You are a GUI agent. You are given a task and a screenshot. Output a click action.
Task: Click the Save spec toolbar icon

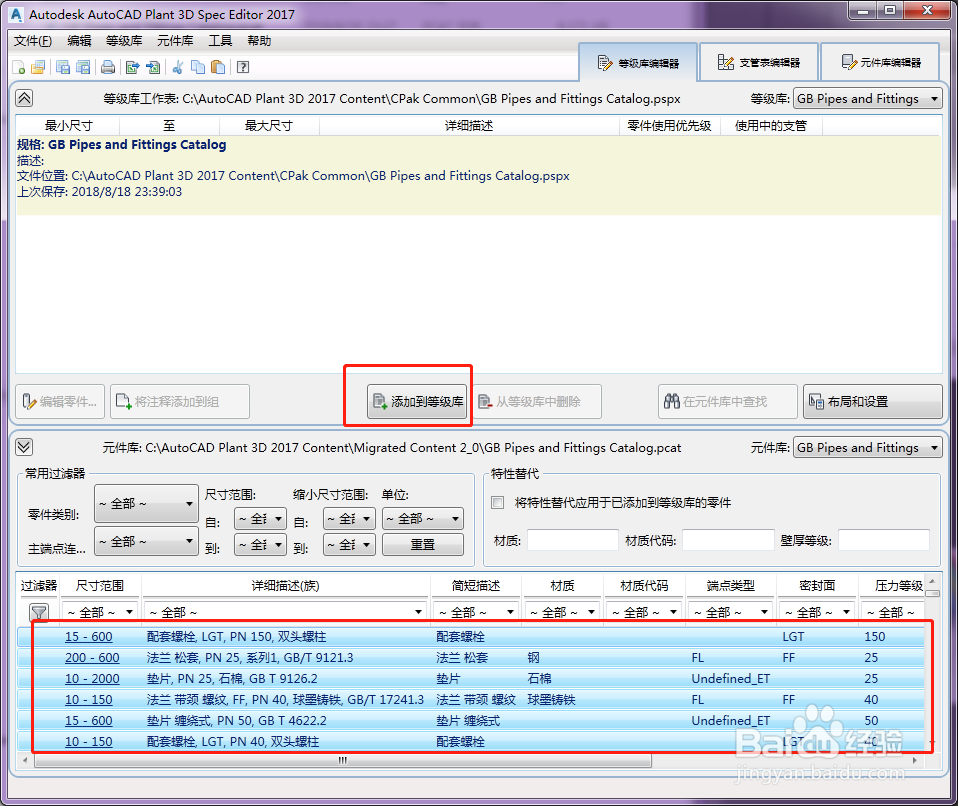coord(63,67)
